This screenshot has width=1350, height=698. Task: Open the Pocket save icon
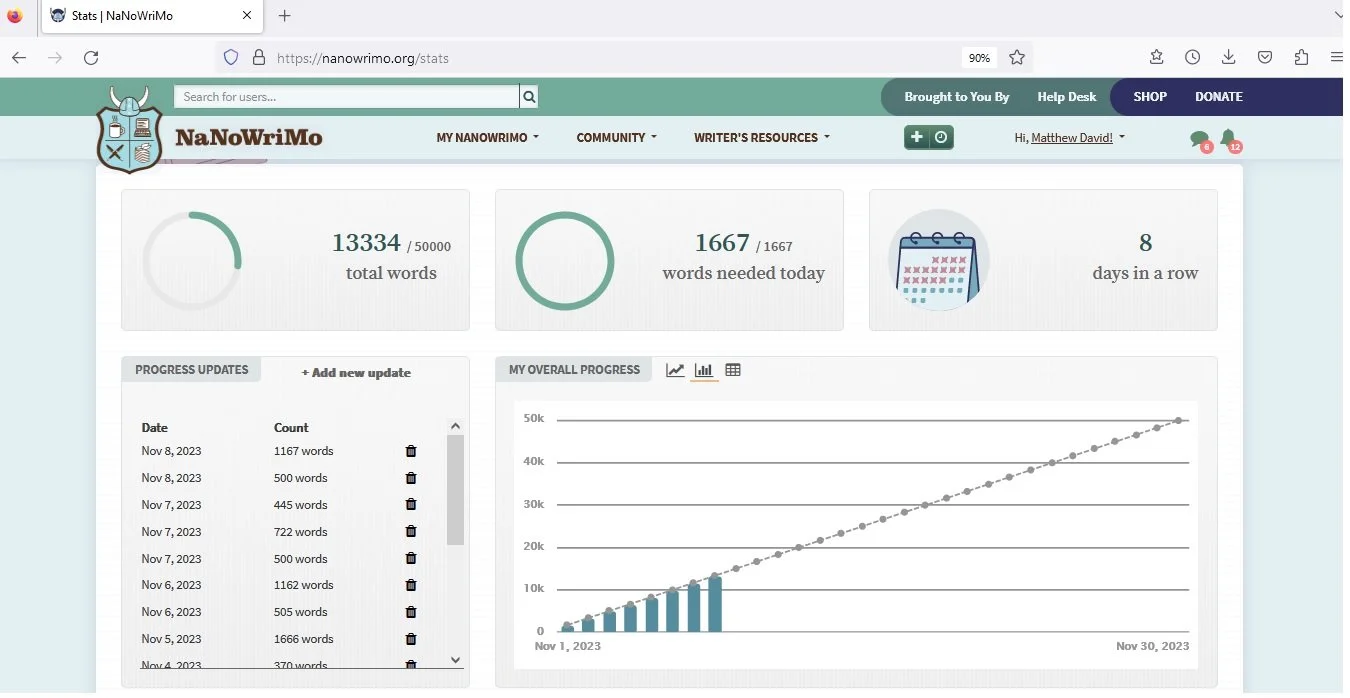click(x=1265, y=58)
